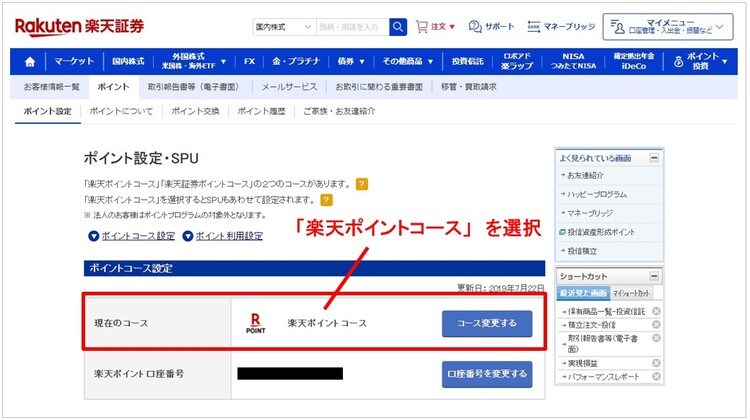Open 積立注文-投信 recent link

click(x=592, y=325)
